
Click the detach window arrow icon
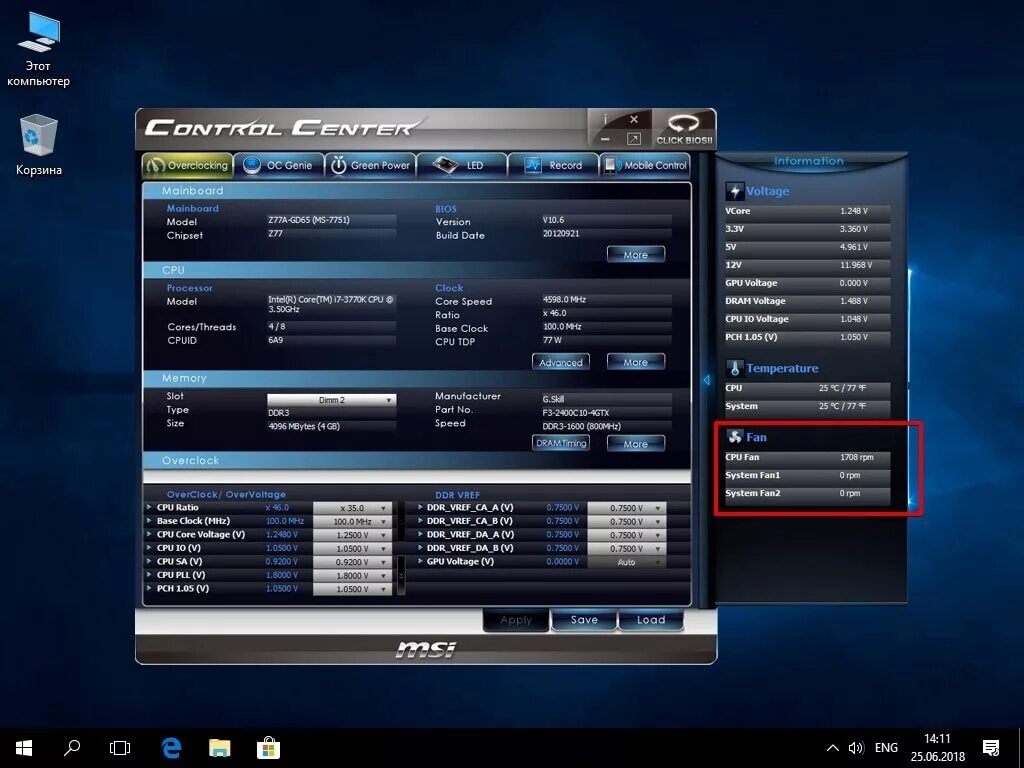point(633,139)
